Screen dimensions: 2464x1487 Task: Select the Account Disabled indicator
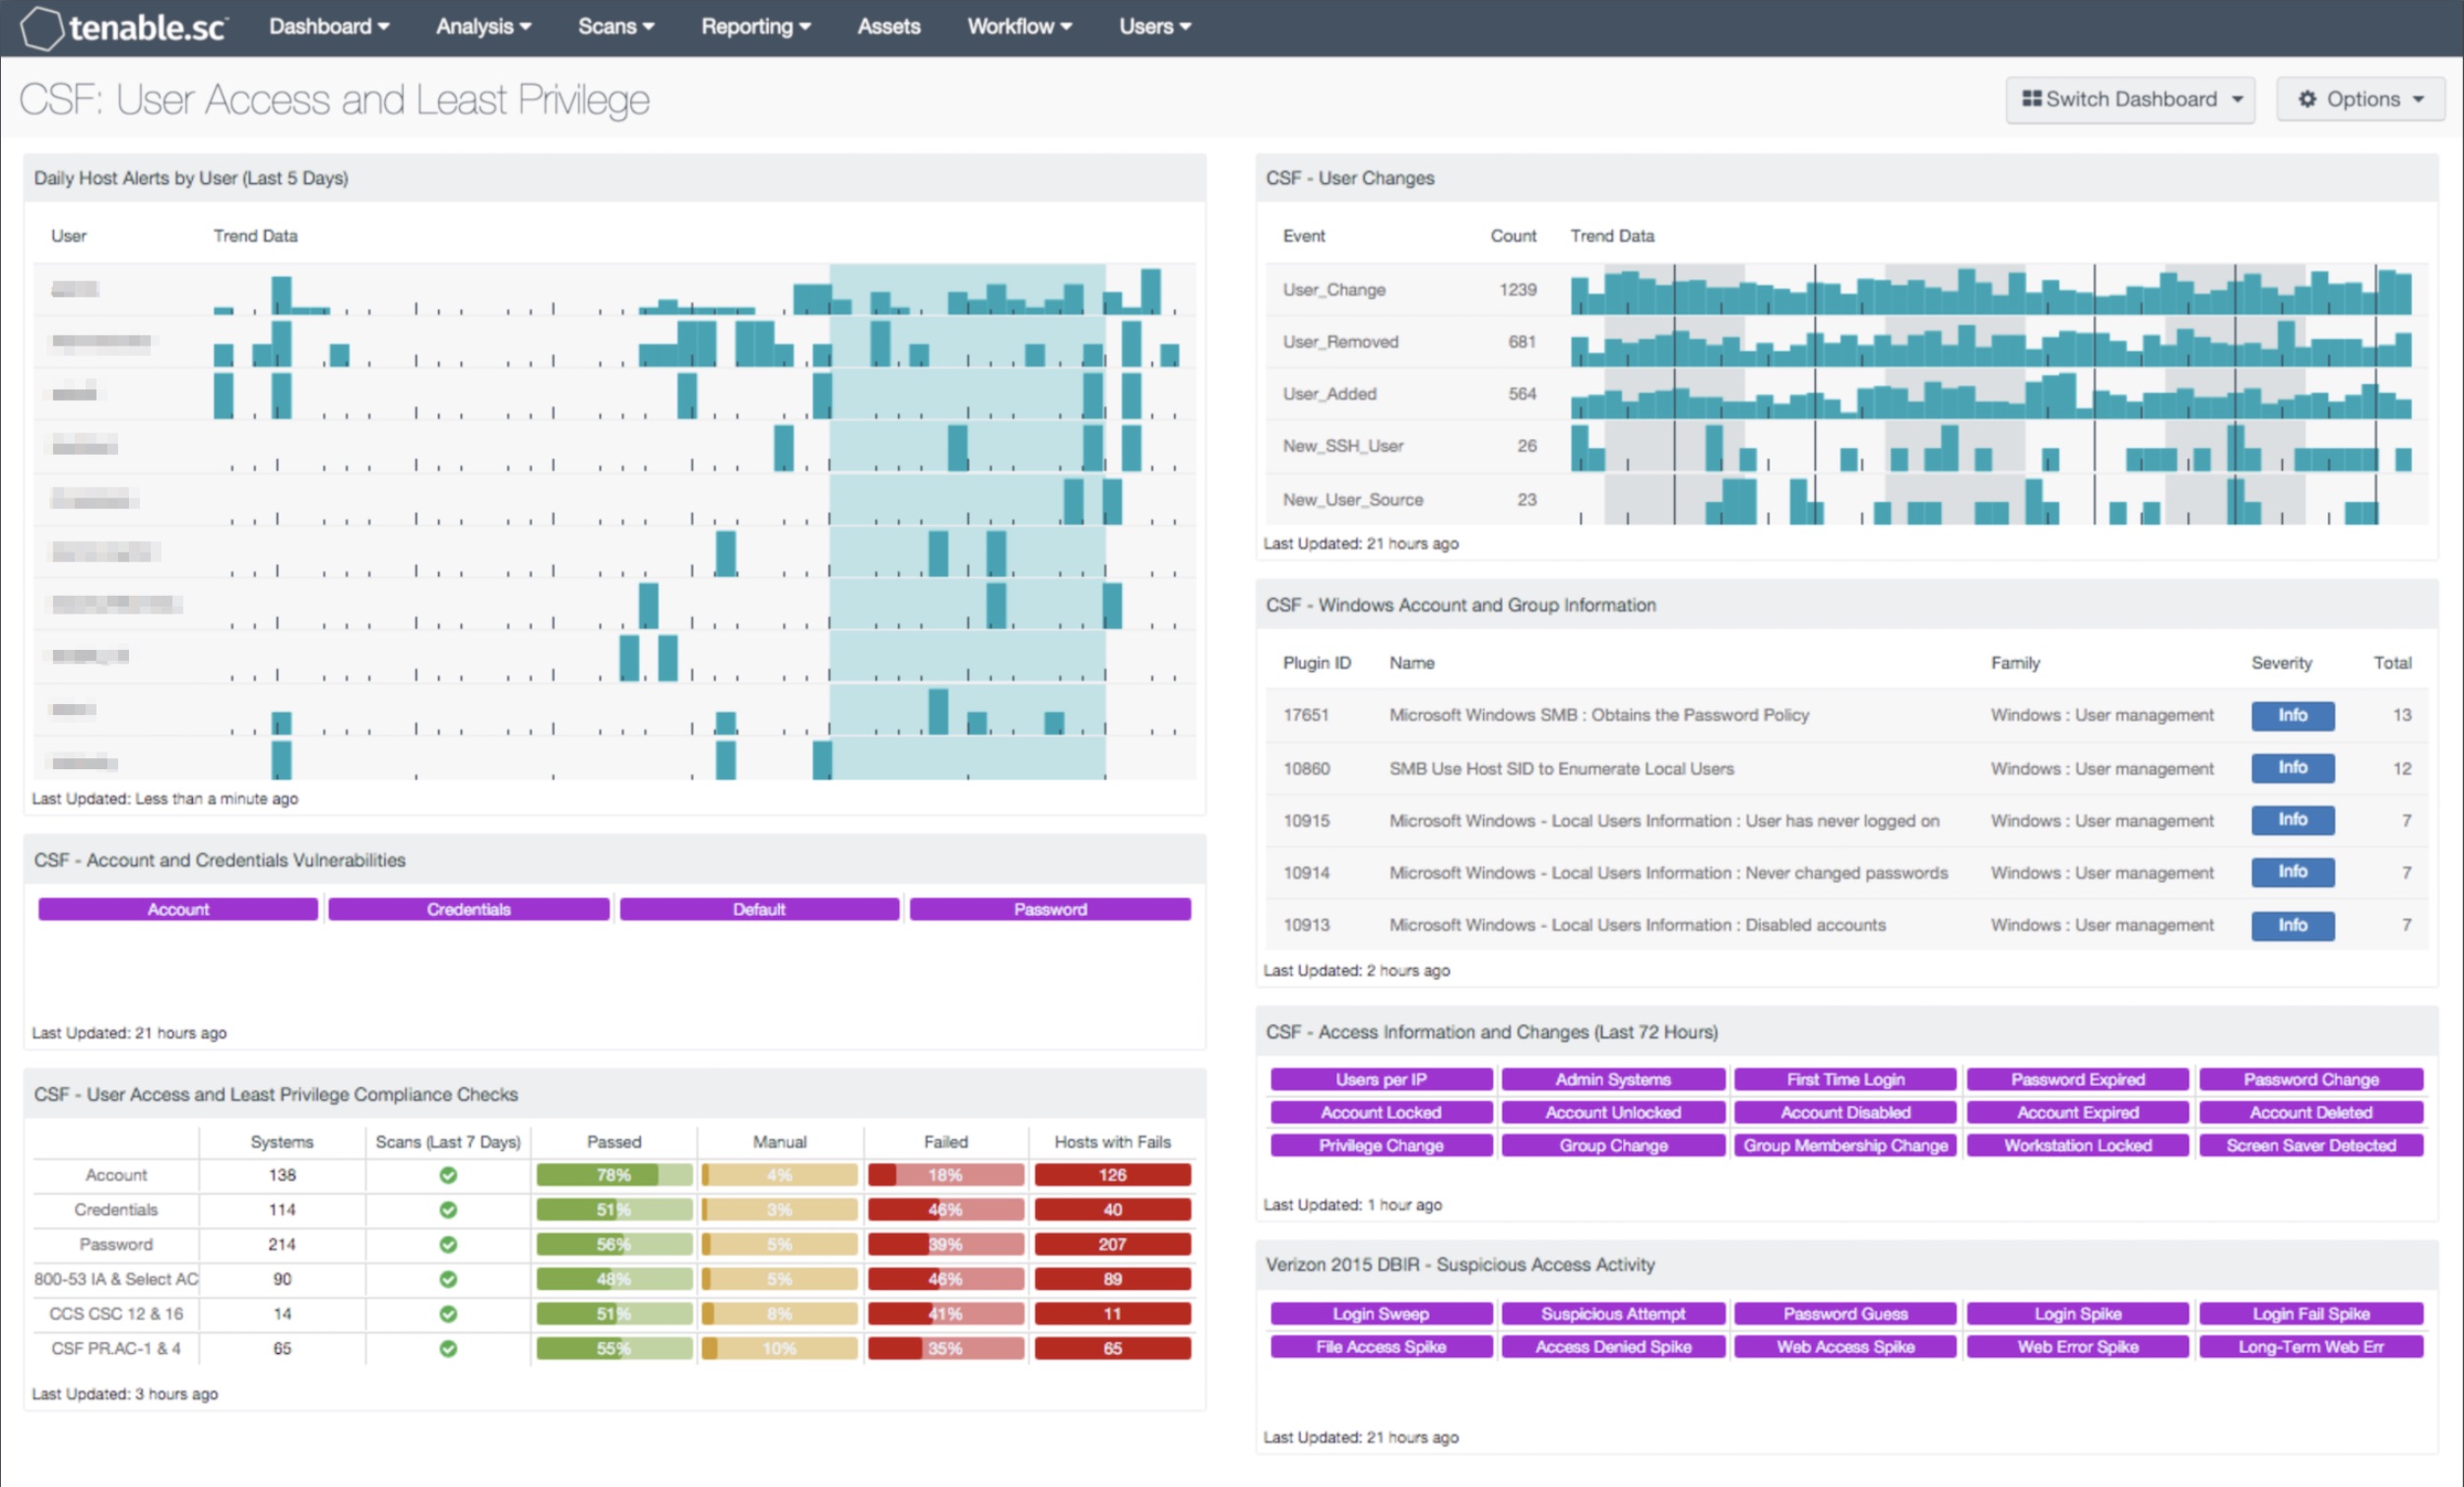1845,1113
